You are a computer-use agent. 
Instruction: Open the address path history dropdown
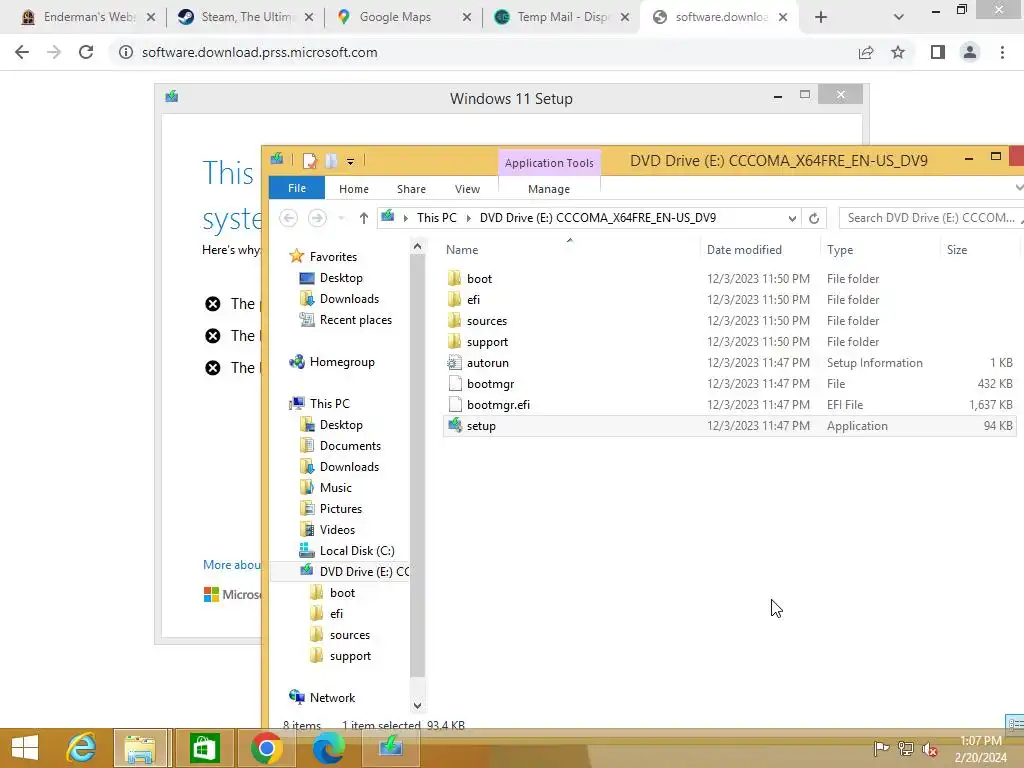pos(792,218)
